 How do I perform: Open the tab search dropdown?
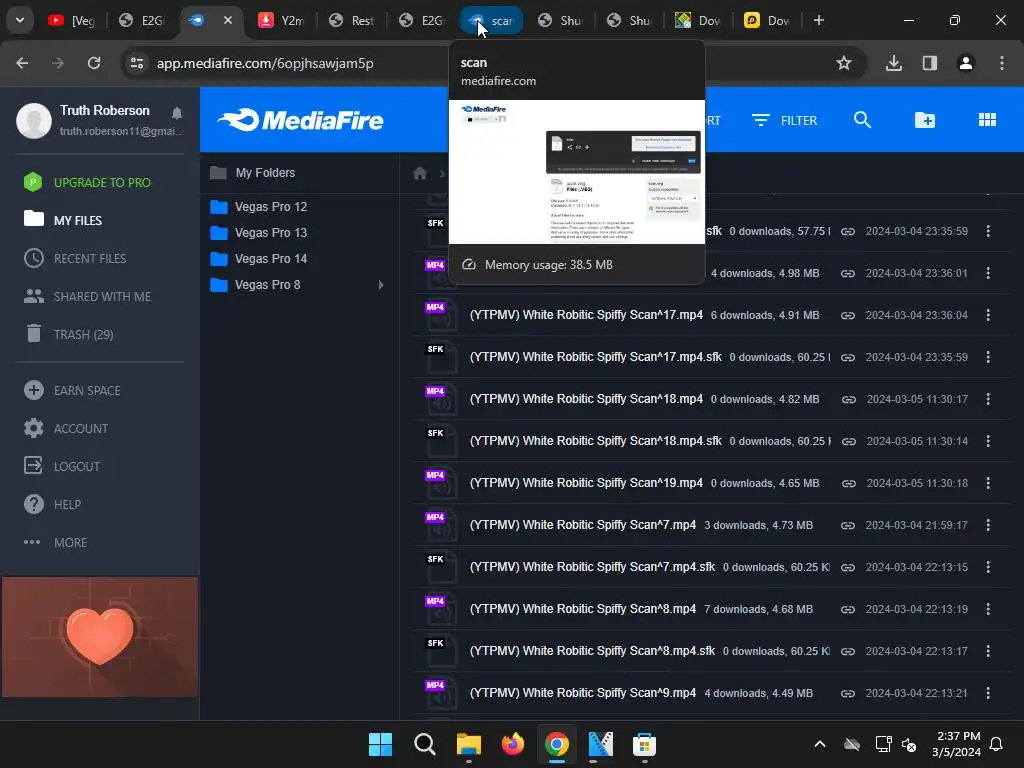coord(20,20)
